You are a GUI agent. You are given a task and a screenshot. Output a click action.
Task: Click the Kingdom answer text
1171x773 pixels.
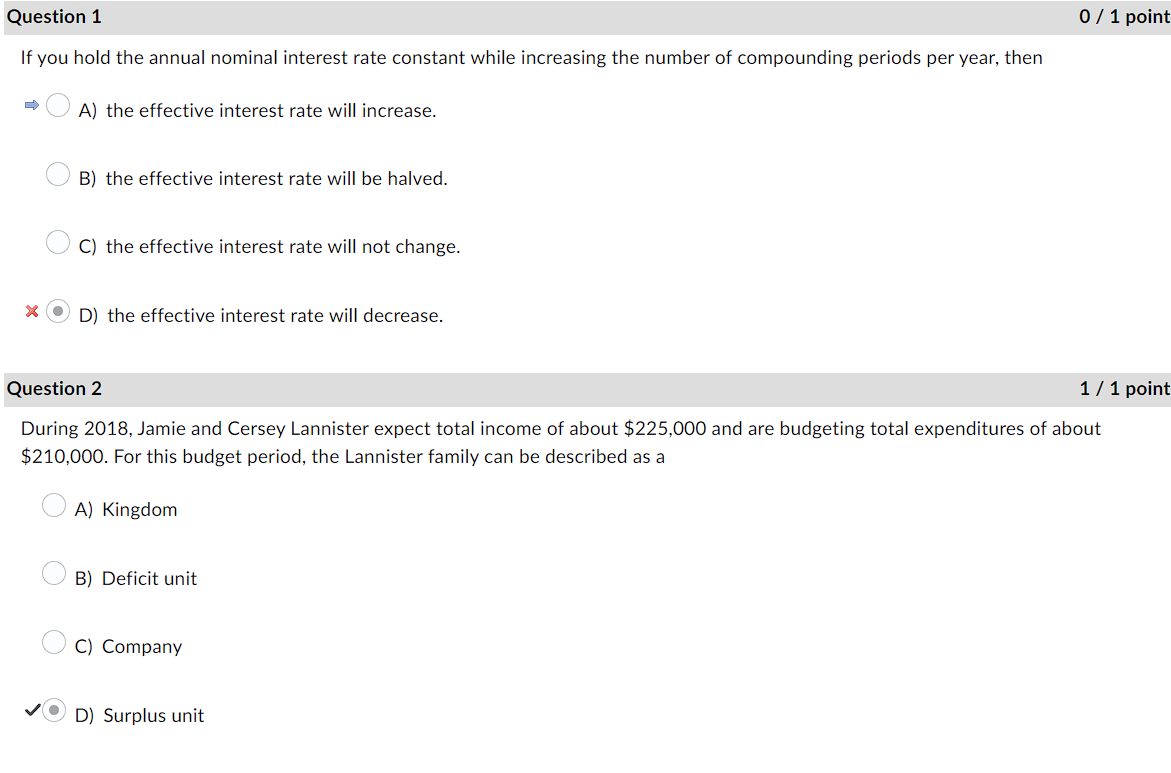click(139, 509)
